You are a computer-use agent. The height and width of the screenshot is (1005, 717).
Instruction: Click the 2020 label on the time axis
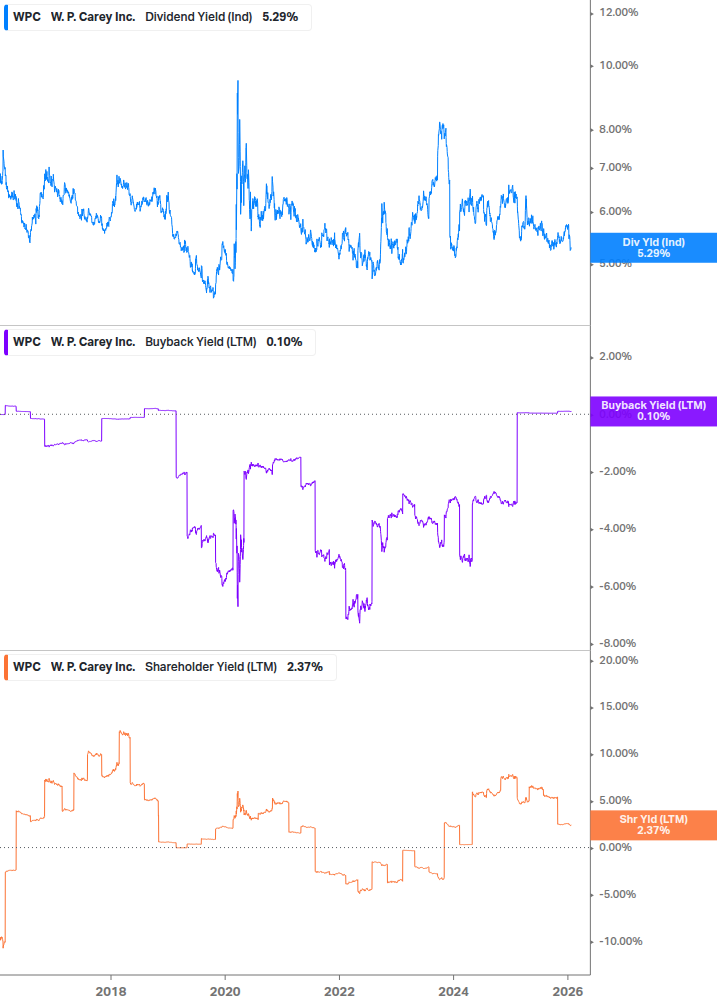point(225,990)
